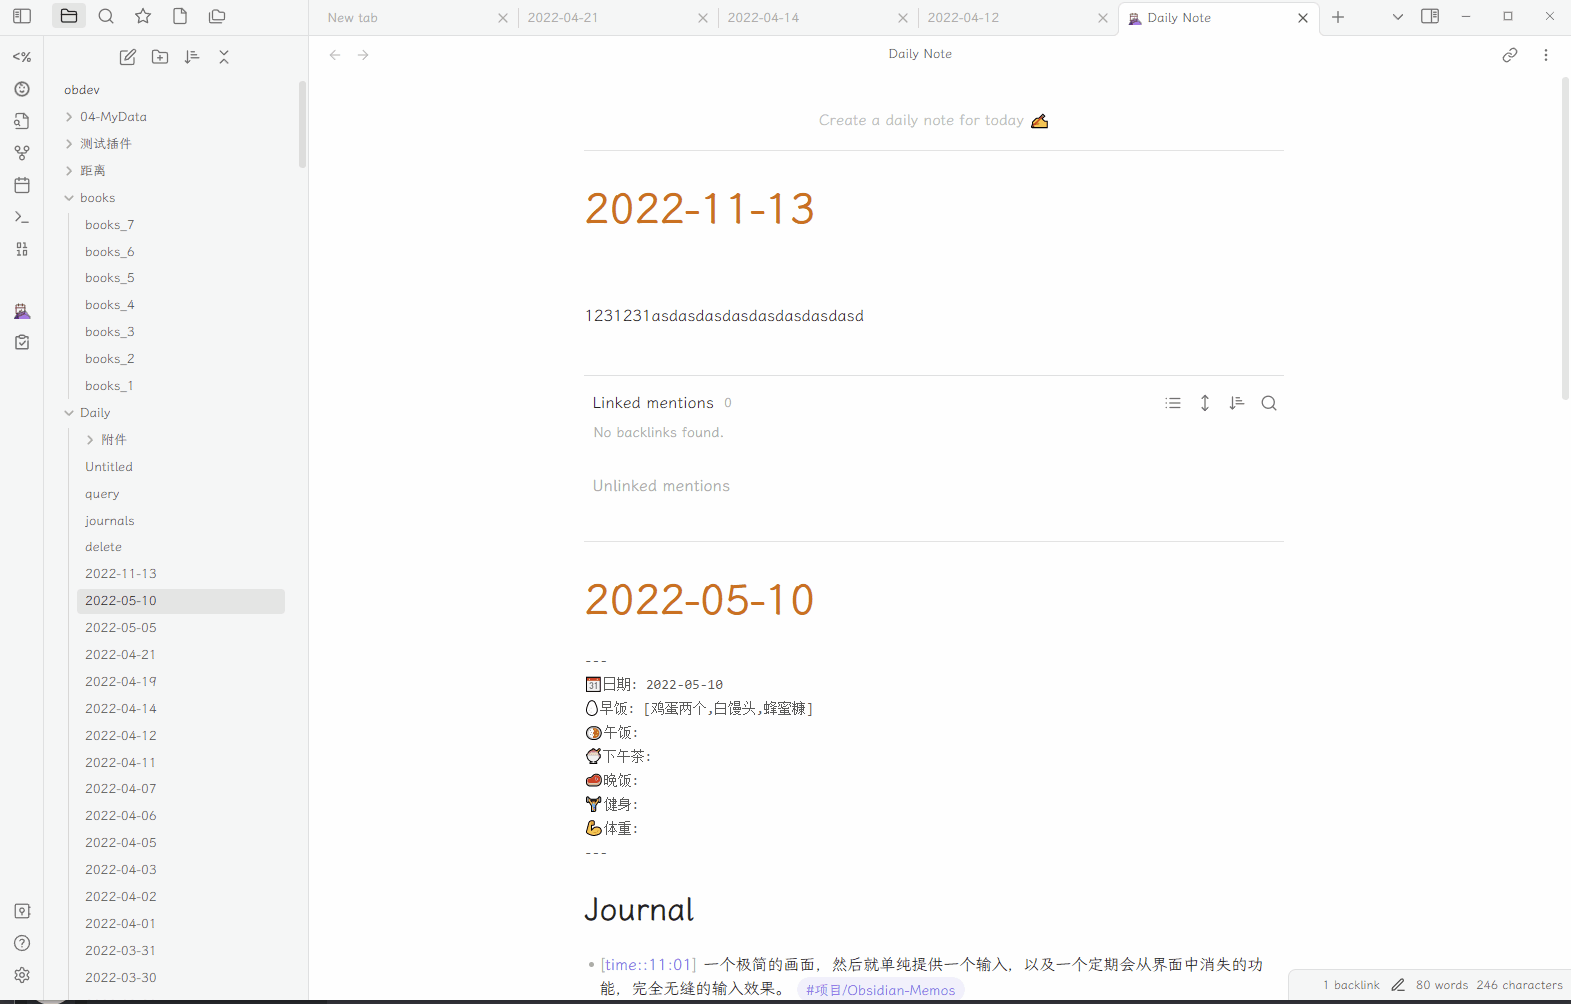The height and width of the screenshot is (1004, 1571).
Task: Toggle the left sidebar
Action: (22, 16)
